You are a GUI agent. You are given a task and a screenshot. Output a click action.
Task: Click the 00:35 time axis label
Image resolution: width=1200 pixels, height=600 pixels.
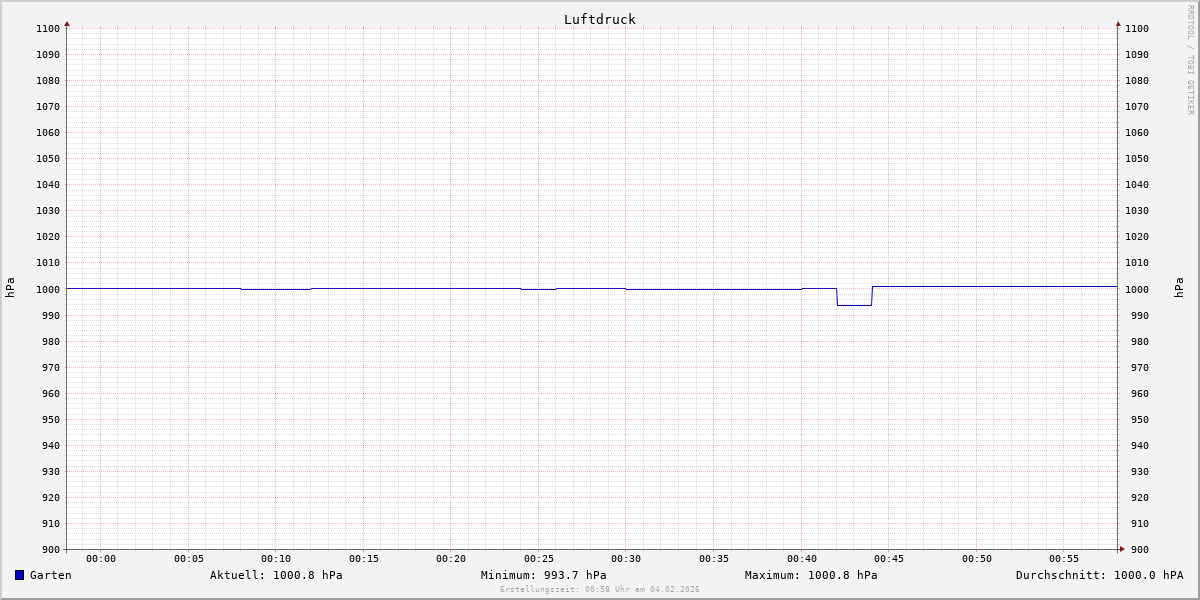point(714,558)
